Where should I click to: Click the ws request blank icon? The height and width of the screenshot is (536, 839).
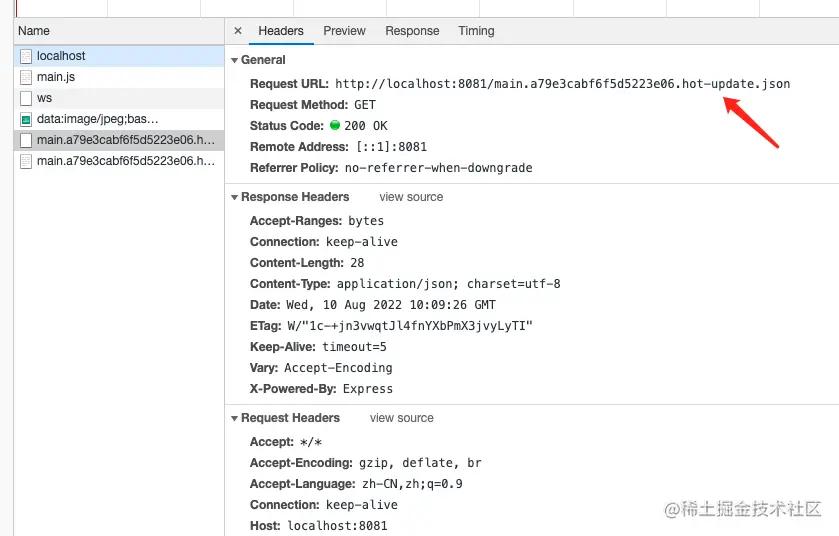tap(26, 98)
